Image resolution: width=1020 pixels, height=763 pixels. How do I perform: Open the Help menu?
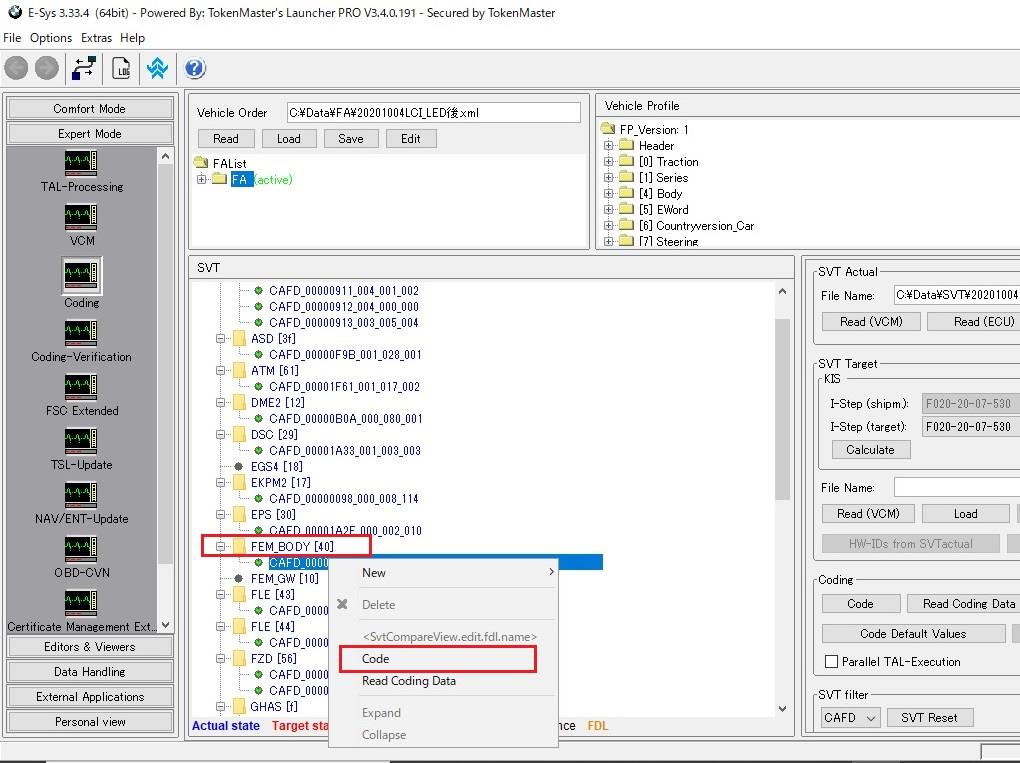click(132, 38)
